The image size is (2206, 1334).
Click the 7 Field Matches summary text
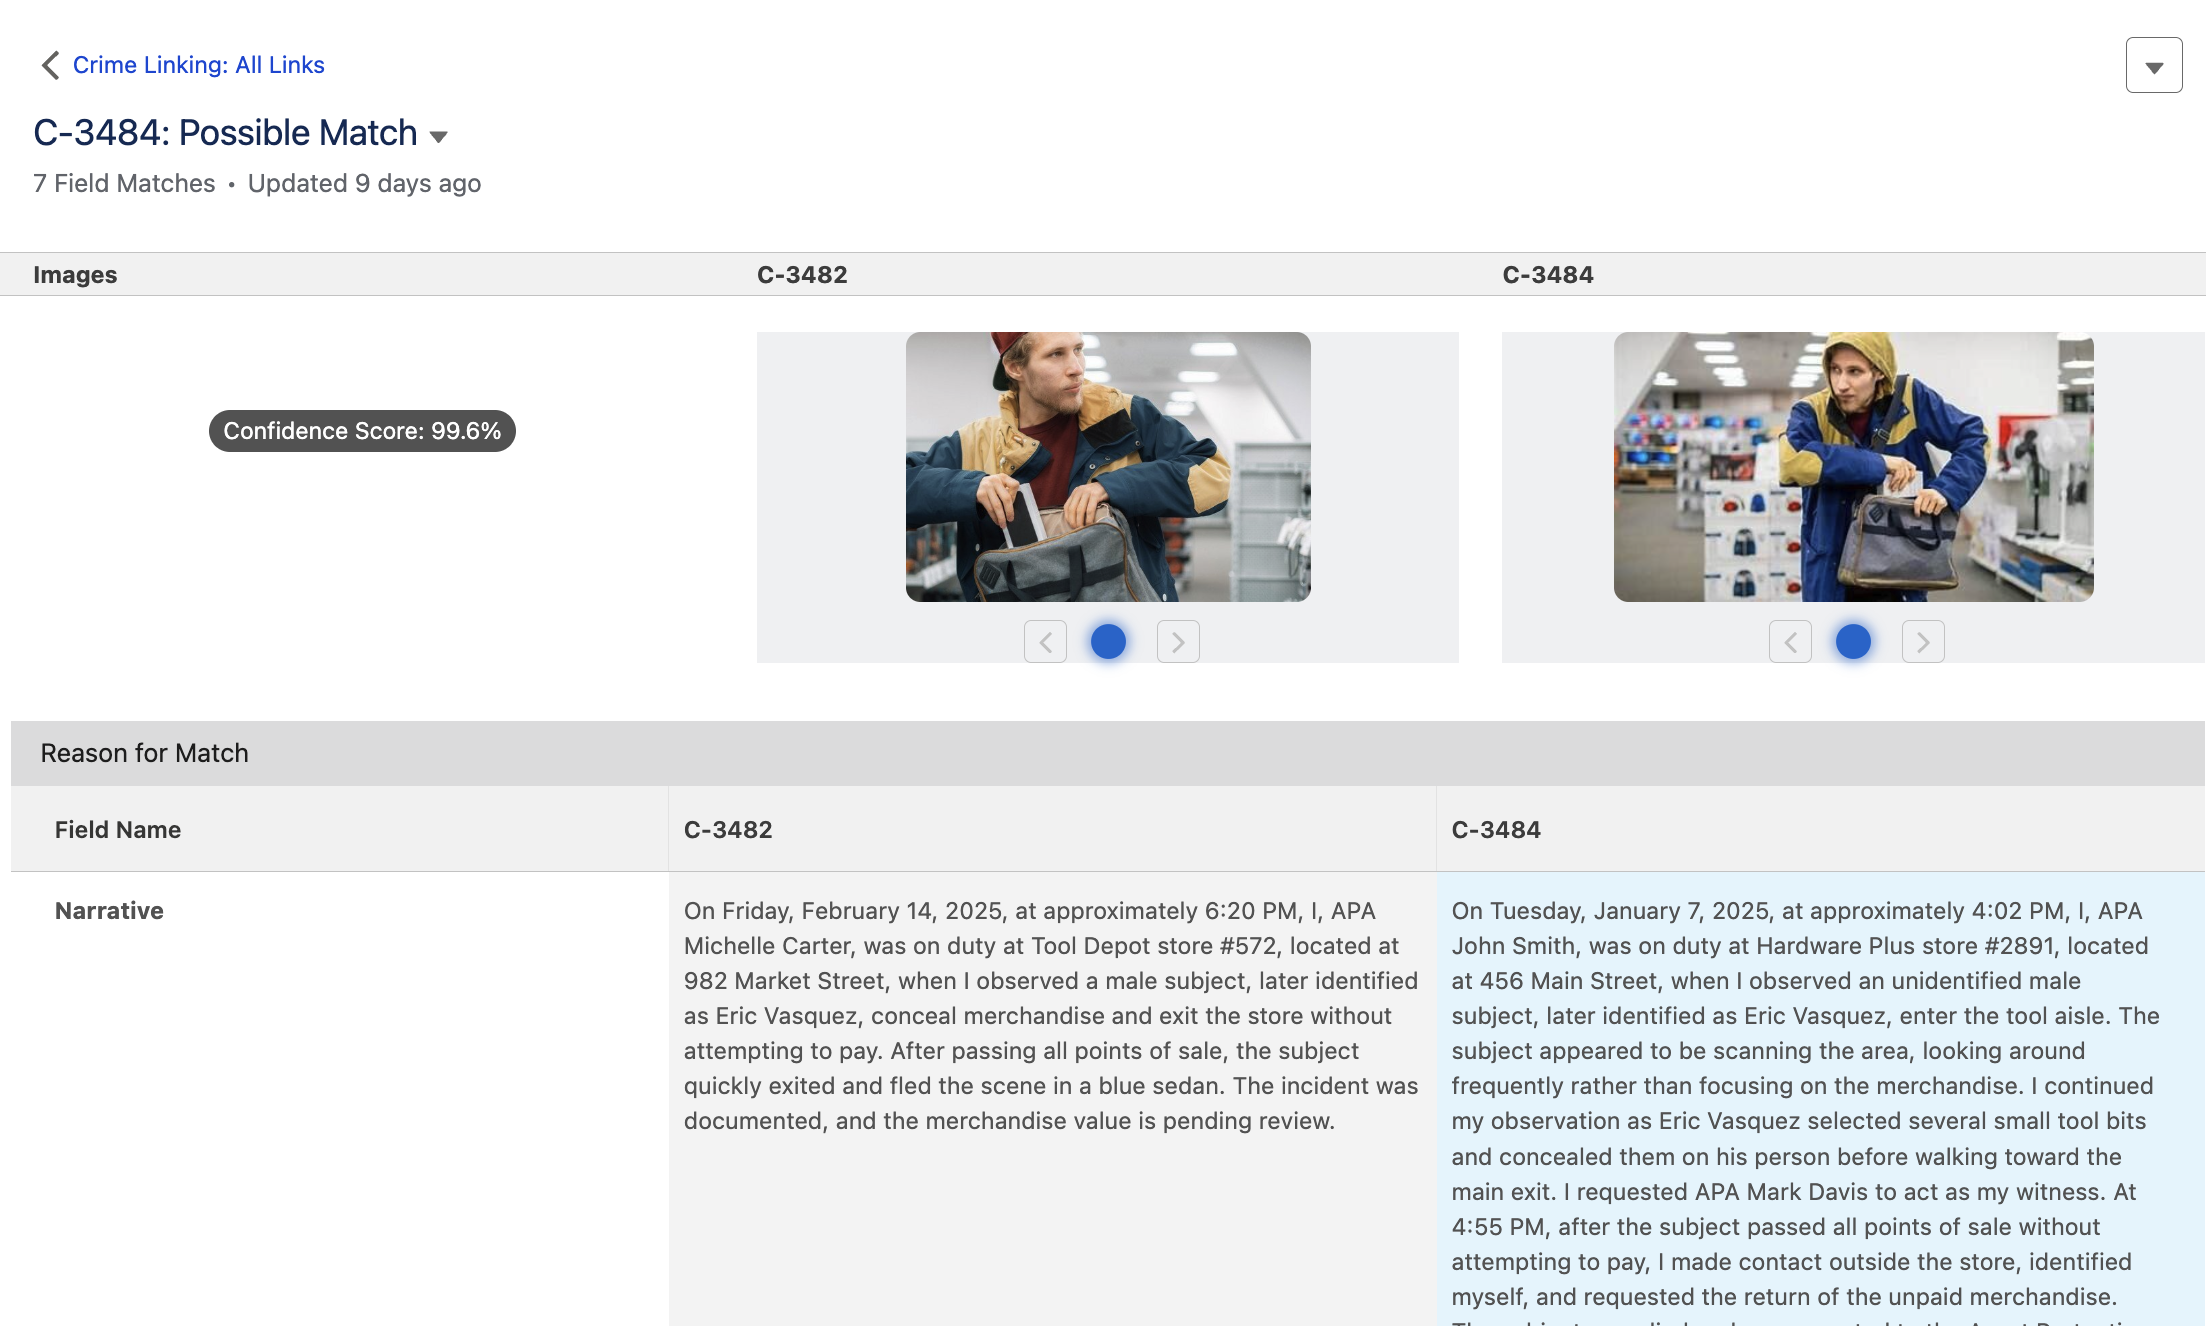point(124,184)
